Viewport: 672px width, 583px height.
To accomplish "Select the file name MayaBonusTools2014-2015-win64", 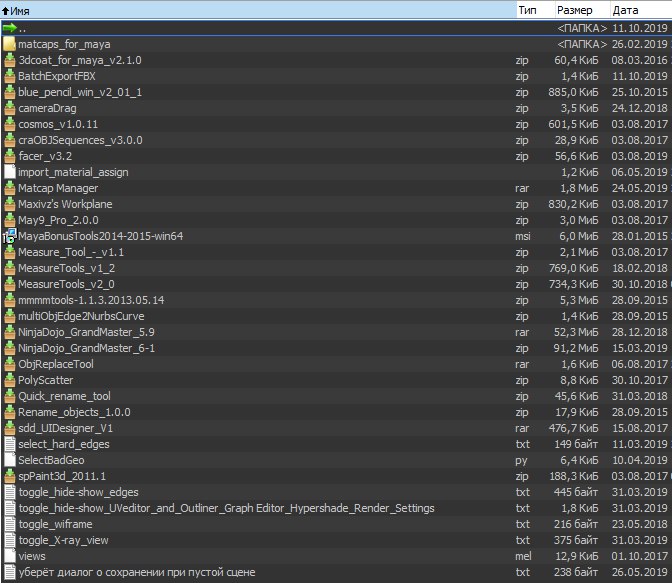I will point(101,236).
